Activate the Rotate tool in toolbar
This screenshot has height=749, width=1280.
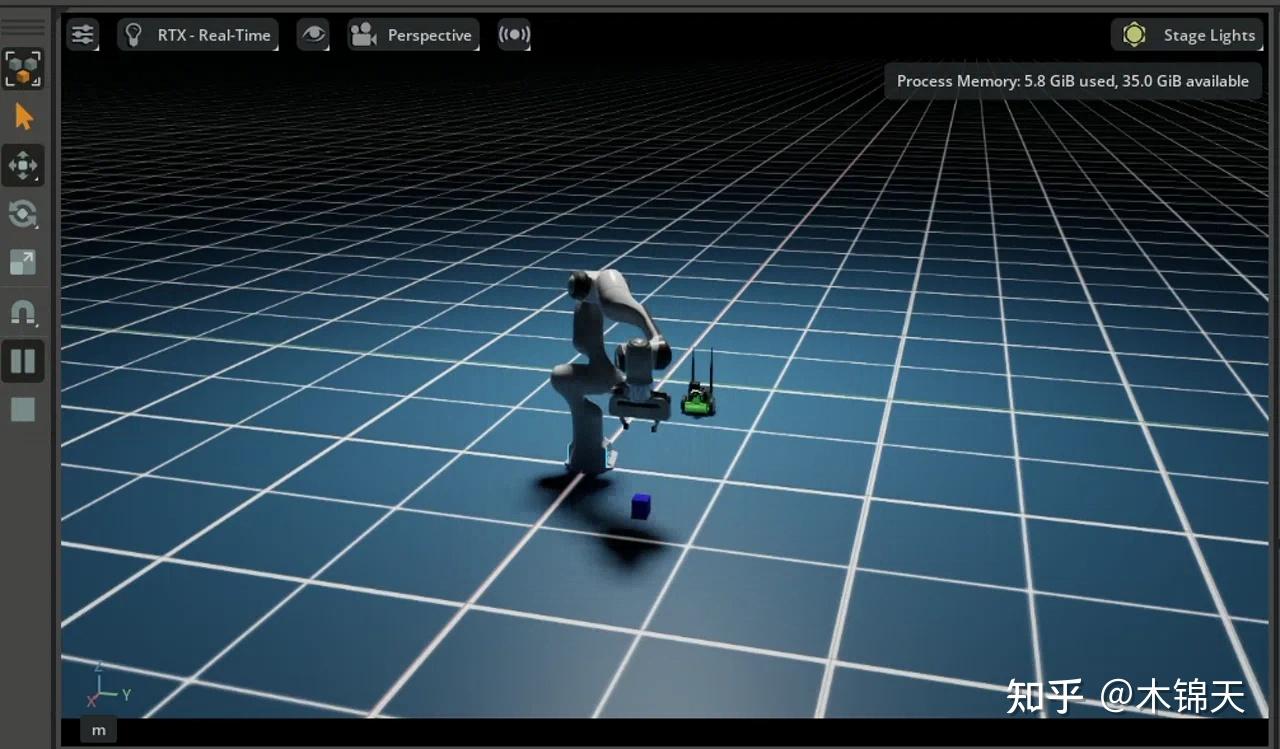tap(23, 214)
